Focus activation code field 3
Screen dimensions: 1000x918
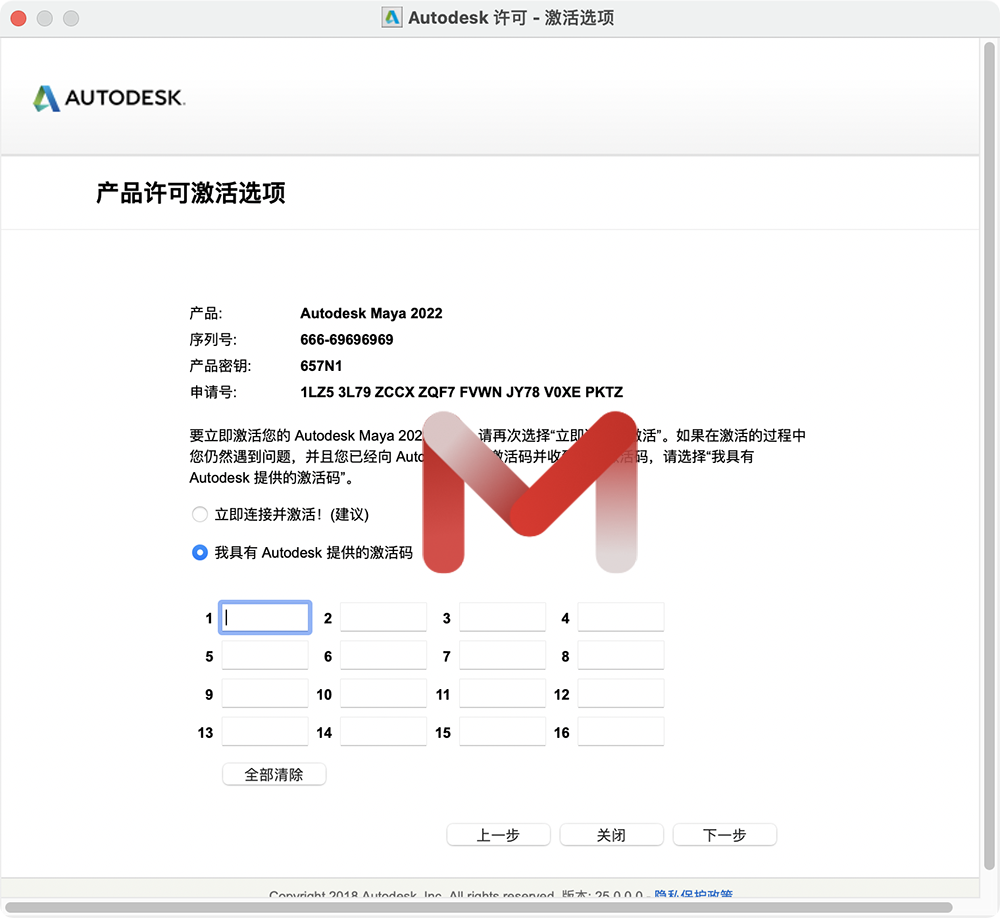pos(503,618)
